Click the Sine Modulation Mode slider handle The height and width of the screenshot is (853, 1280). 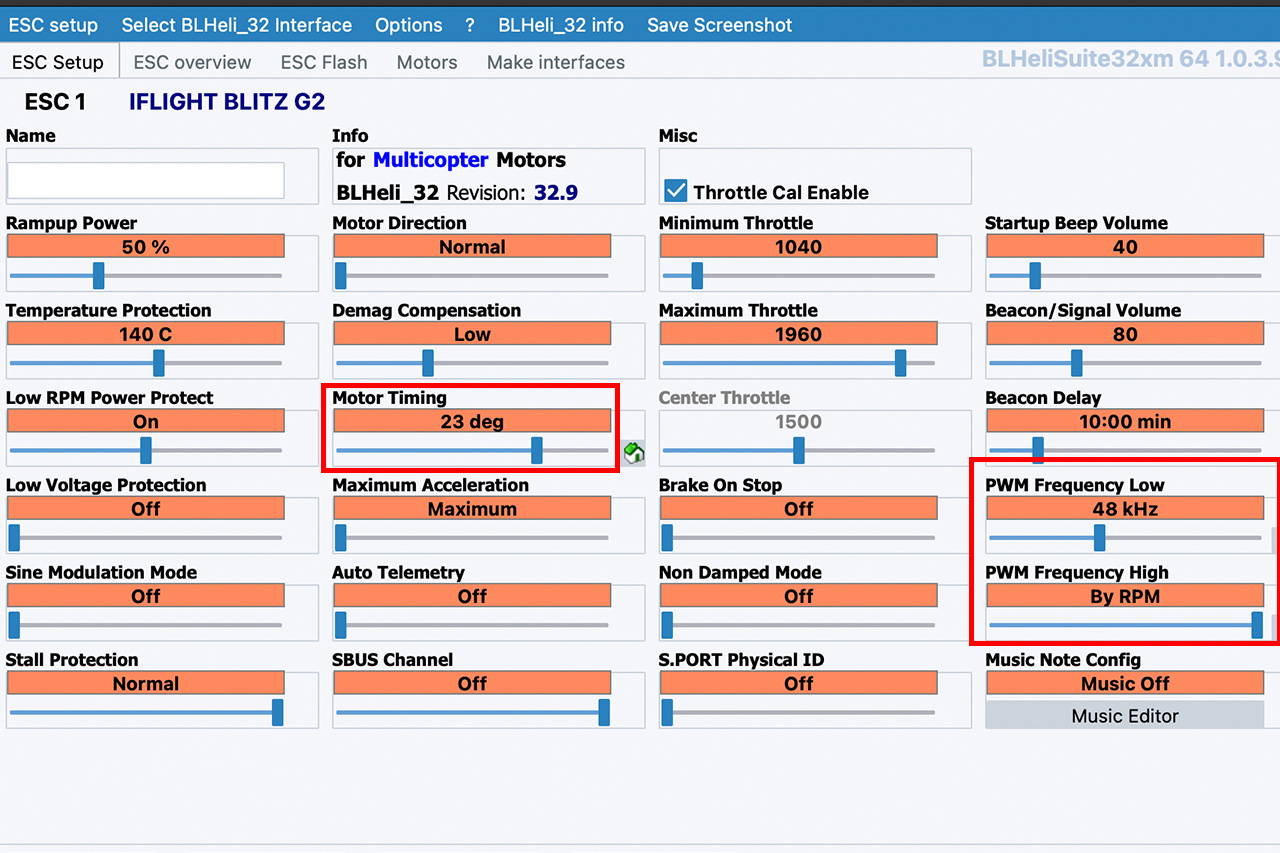click(x=14, y=625)
